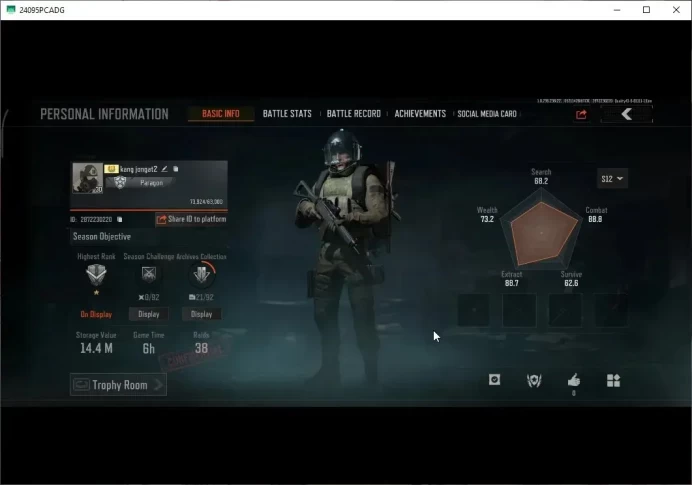Go to the Achievements tab
Screen dimensions: 692x485
(x=420, y=114)
